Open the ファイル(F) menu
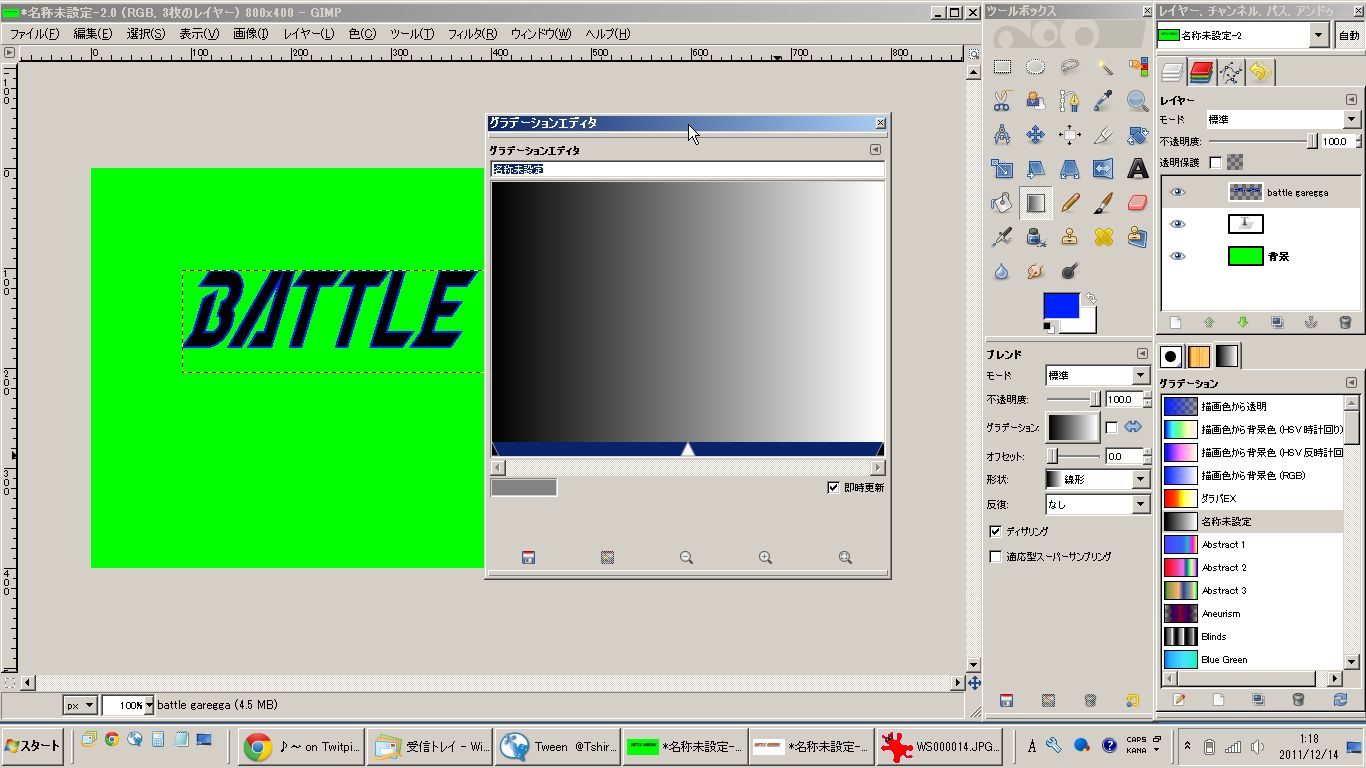Screen dimensions: 1366x768 click(x=34, y=33)
